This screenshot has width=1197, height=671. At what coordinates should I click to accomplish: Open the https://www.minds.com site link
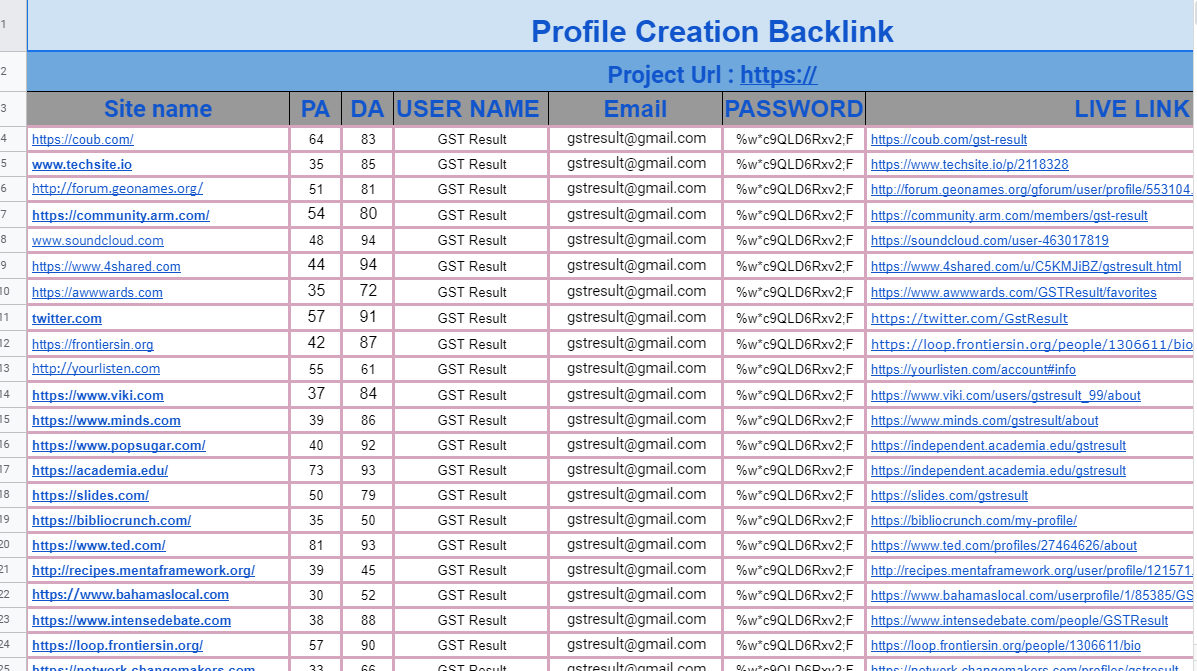(106, 420)
